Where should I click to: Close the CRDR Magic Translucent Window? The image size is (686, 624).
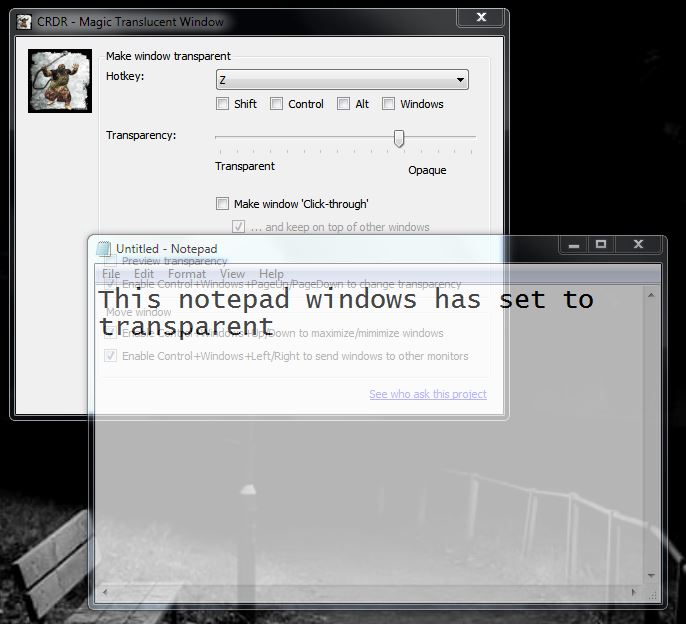481,18
